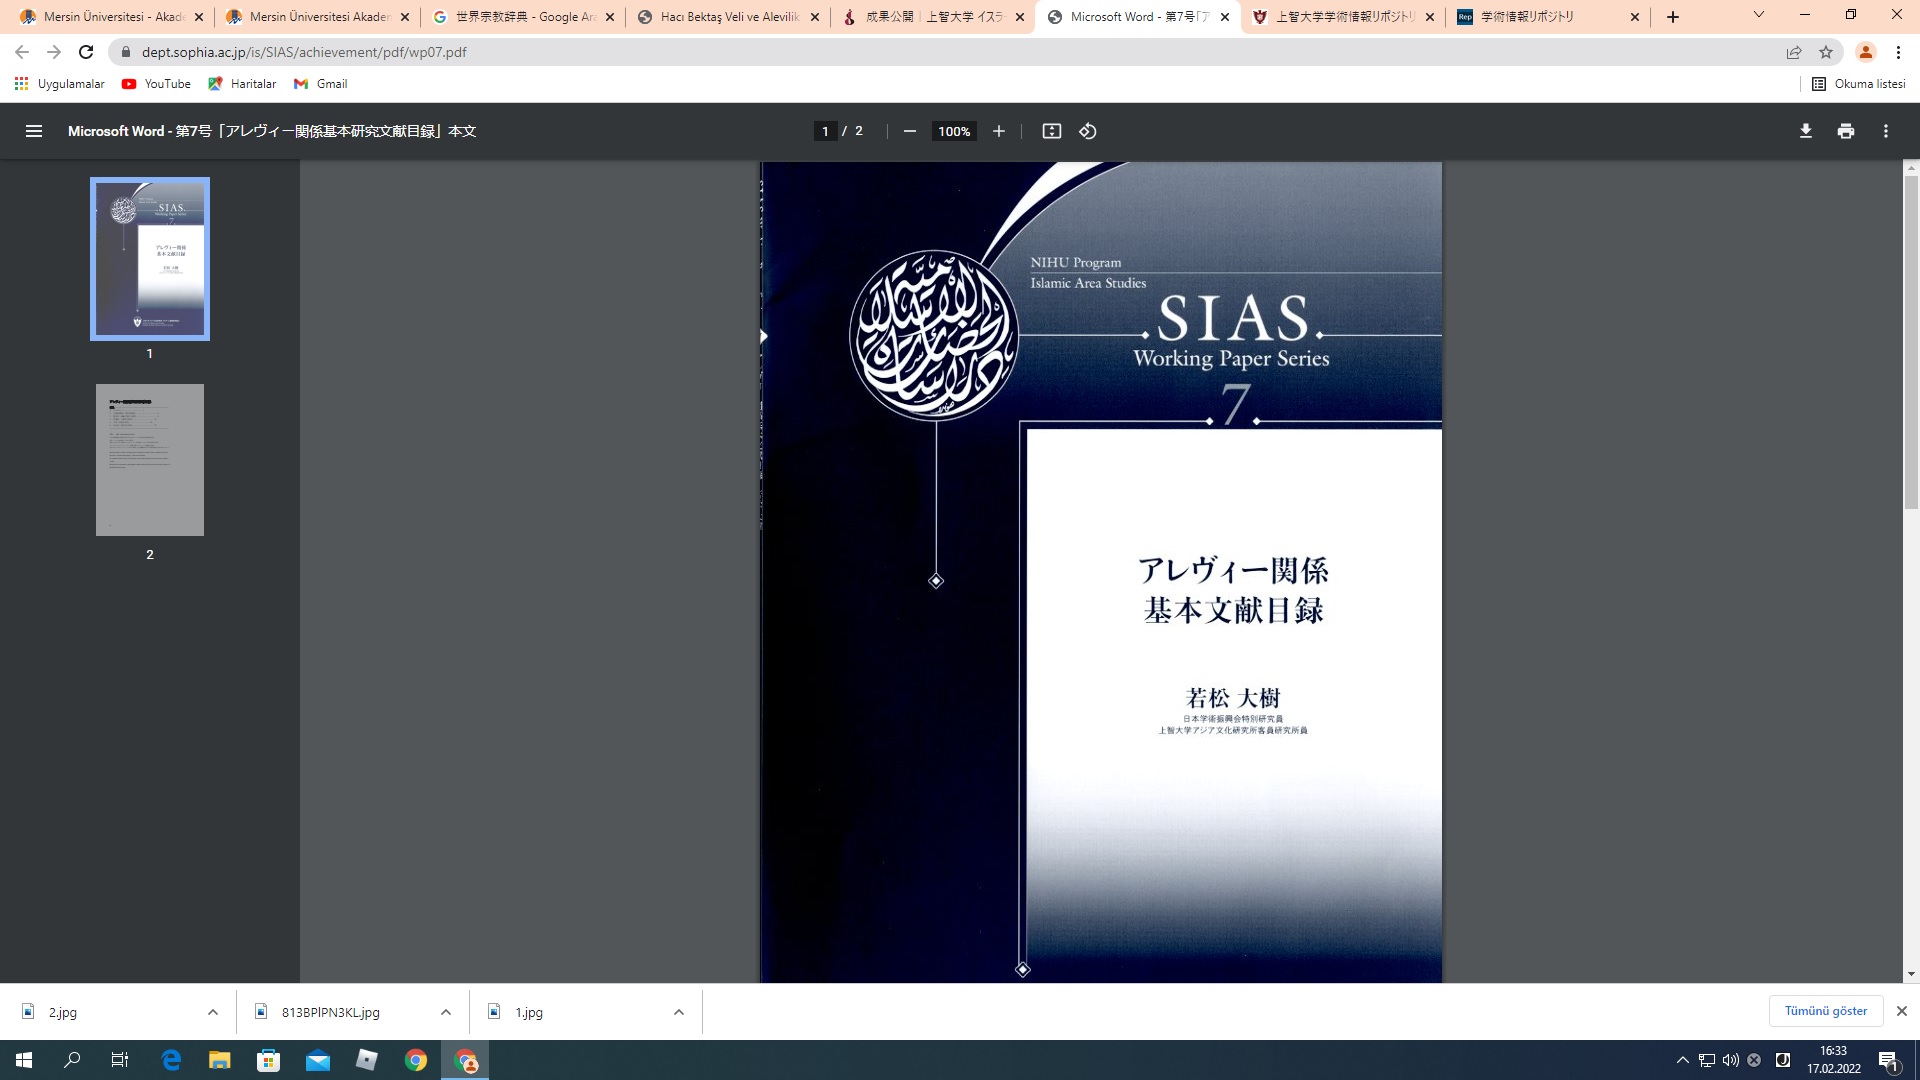1920x1080 pixels.
Task: Open Task View on taskbar
Action: pos(120,1060)
